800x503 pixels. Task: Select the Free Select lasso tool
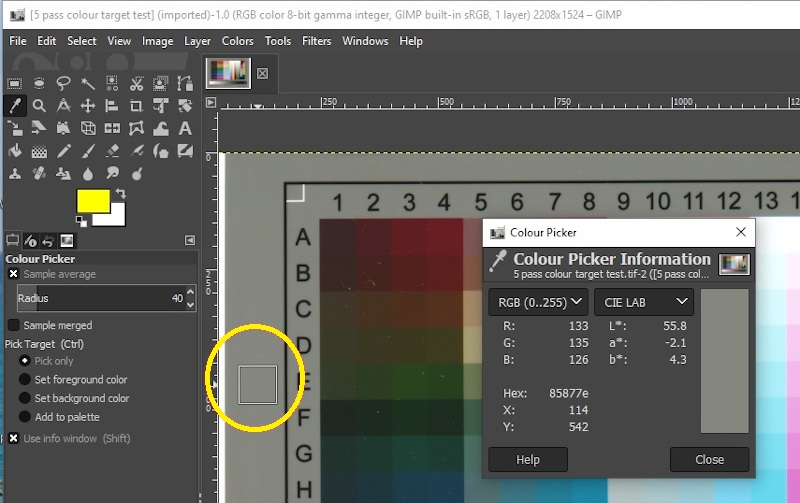pos(64,83)
